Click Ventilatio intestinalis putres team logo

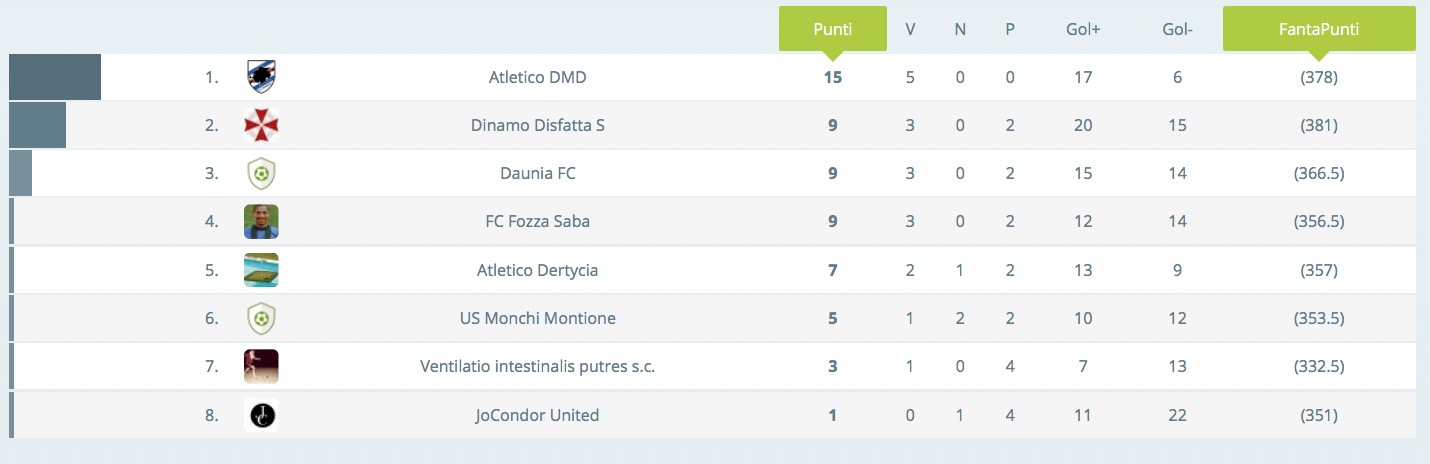(261, 366)
